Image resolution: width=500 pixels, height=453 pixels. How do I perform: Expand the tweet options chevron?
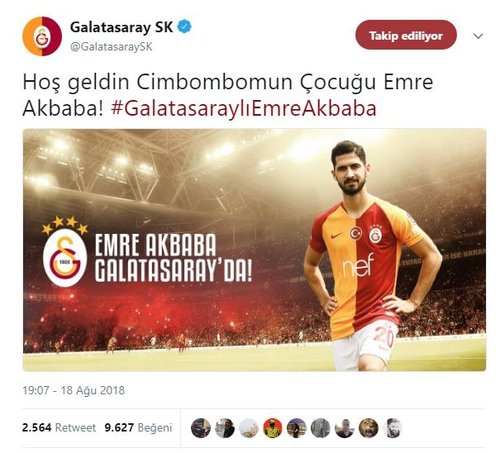pyautogui.click(x=478, y=36)
